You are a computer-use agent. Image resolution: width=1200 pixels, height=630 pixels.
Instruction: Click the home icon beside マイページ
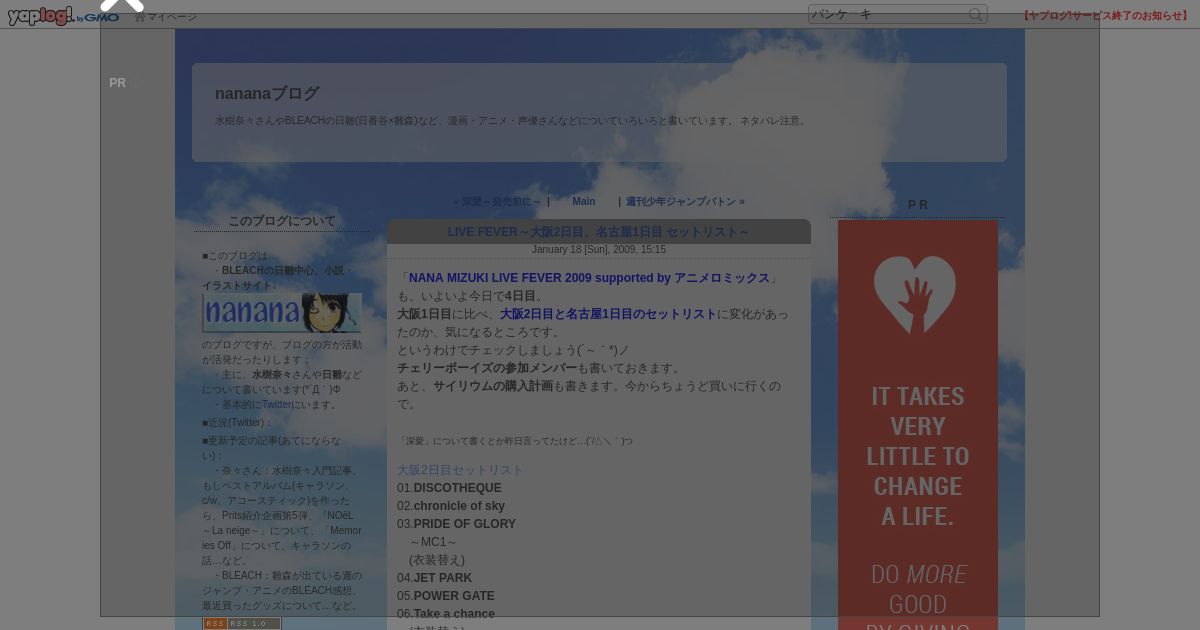click(139, 16)
